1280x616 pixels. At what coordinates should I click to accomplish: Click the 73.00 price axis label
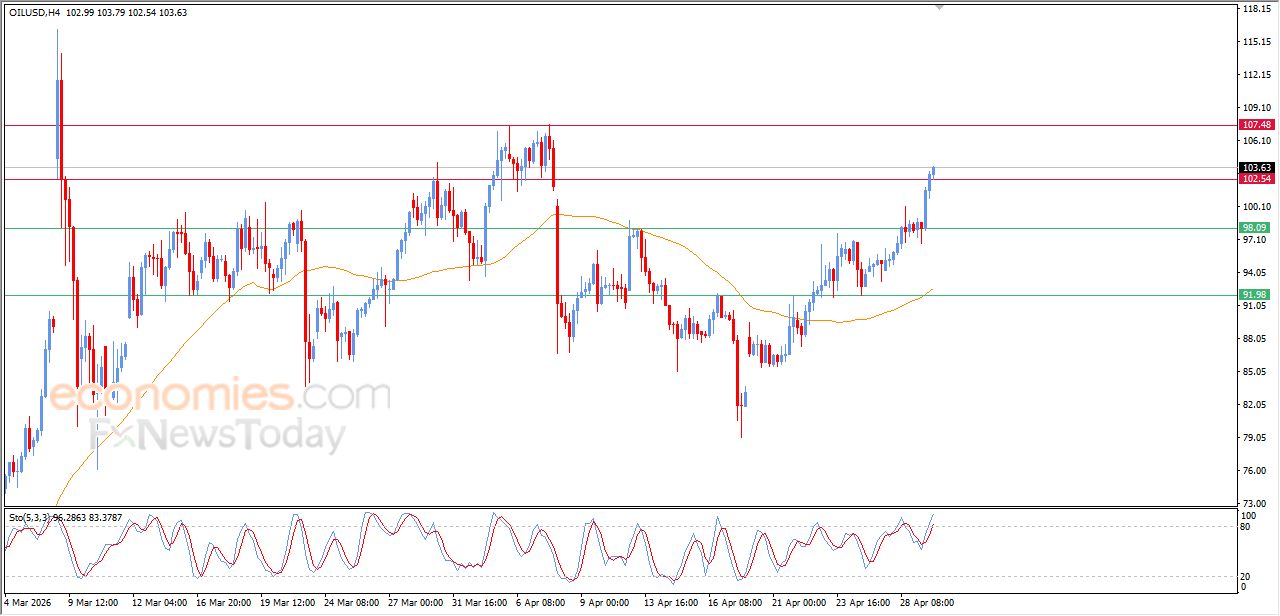[1254, 503]
